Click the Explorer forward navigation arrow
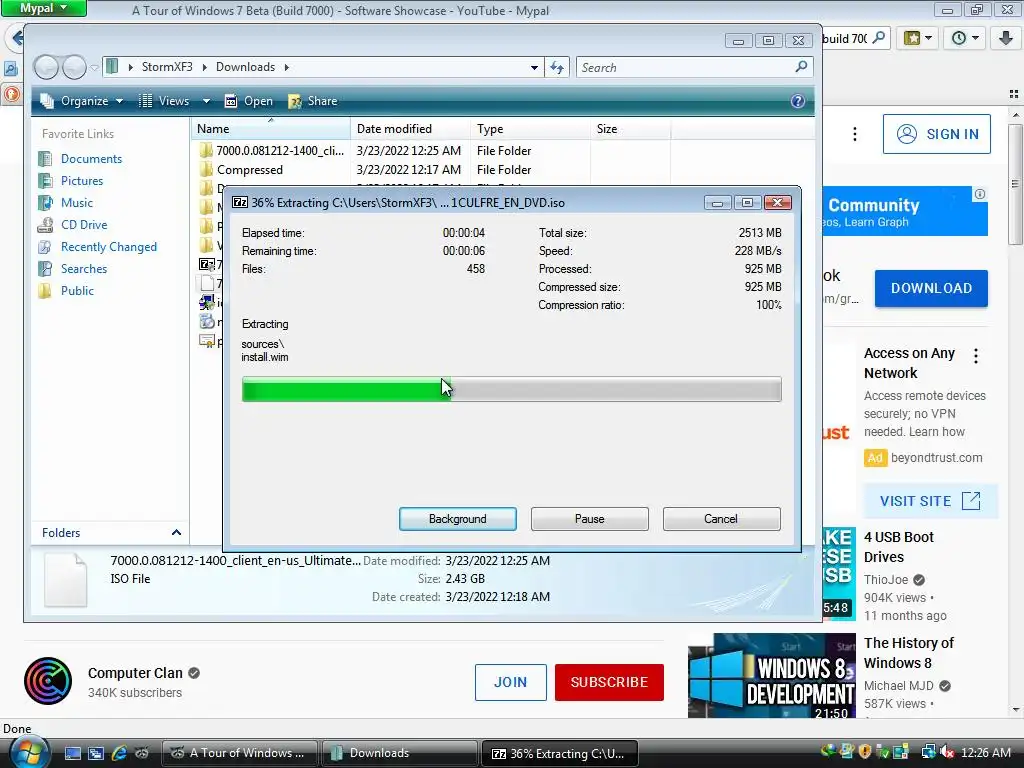The width and height of the screenshot is (1024, 768). [73, 67]
